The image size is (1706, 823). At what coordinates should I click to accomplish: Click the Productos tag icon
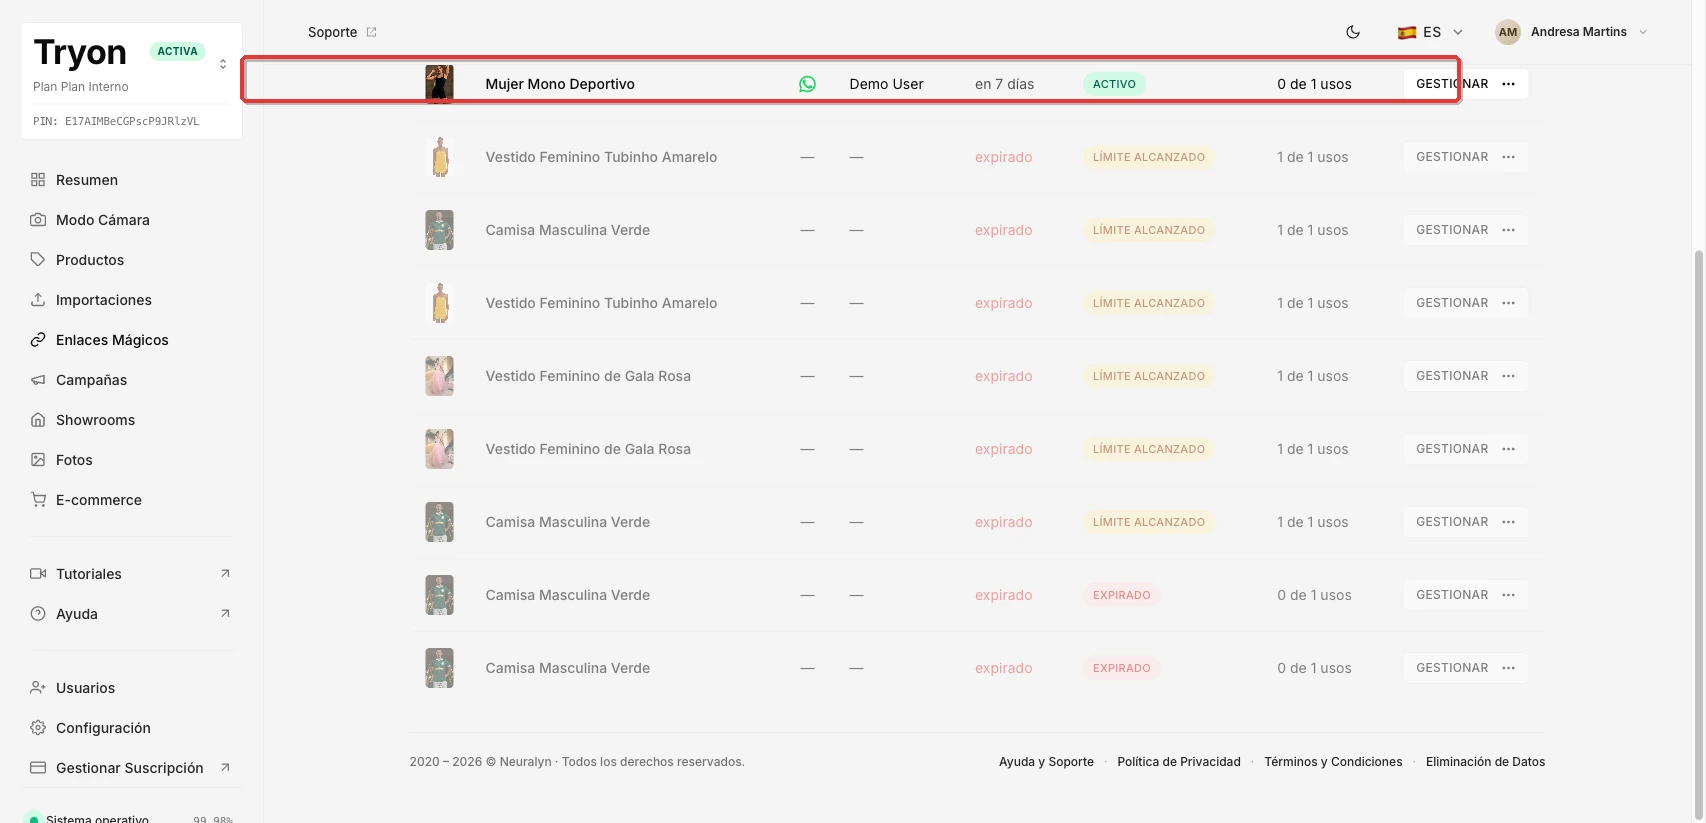(38, 260)
